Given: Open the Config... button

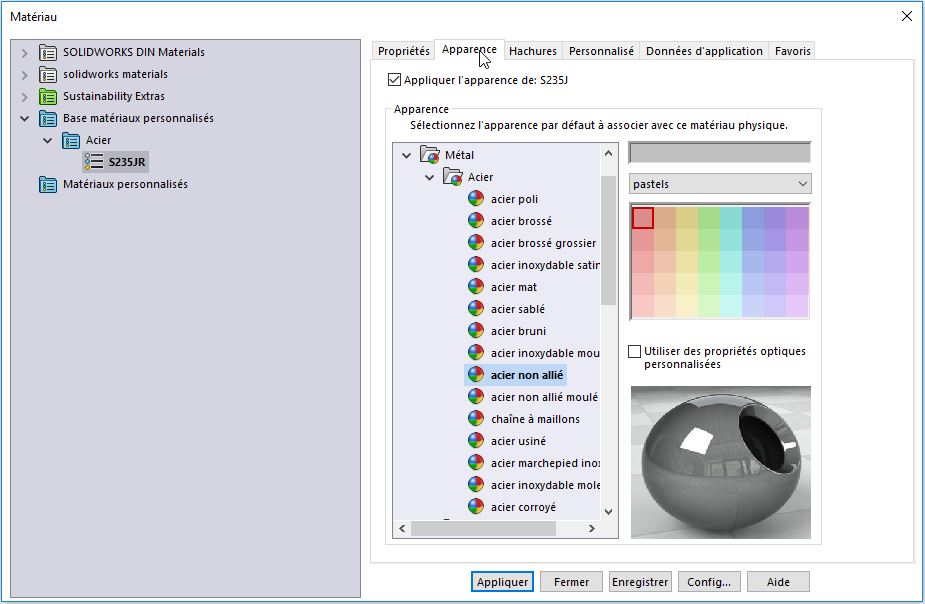Looking at the screenshot, I should pos(709,582).
